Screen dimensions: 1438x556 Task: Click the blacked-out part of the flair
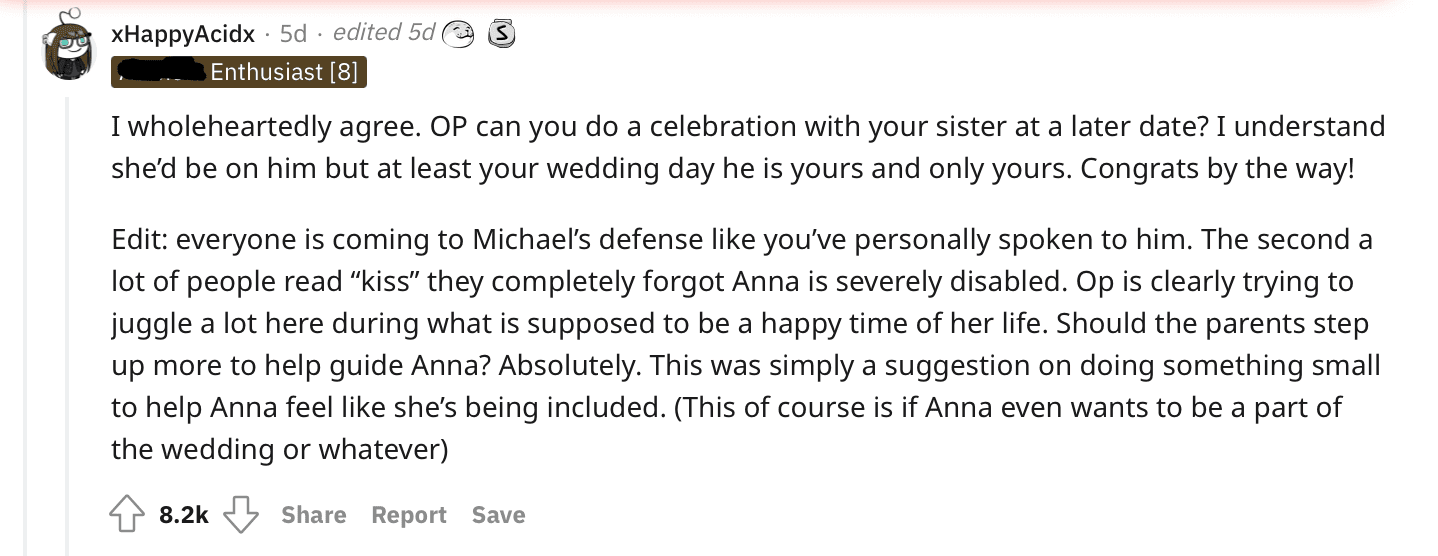[x=158, y=72]
